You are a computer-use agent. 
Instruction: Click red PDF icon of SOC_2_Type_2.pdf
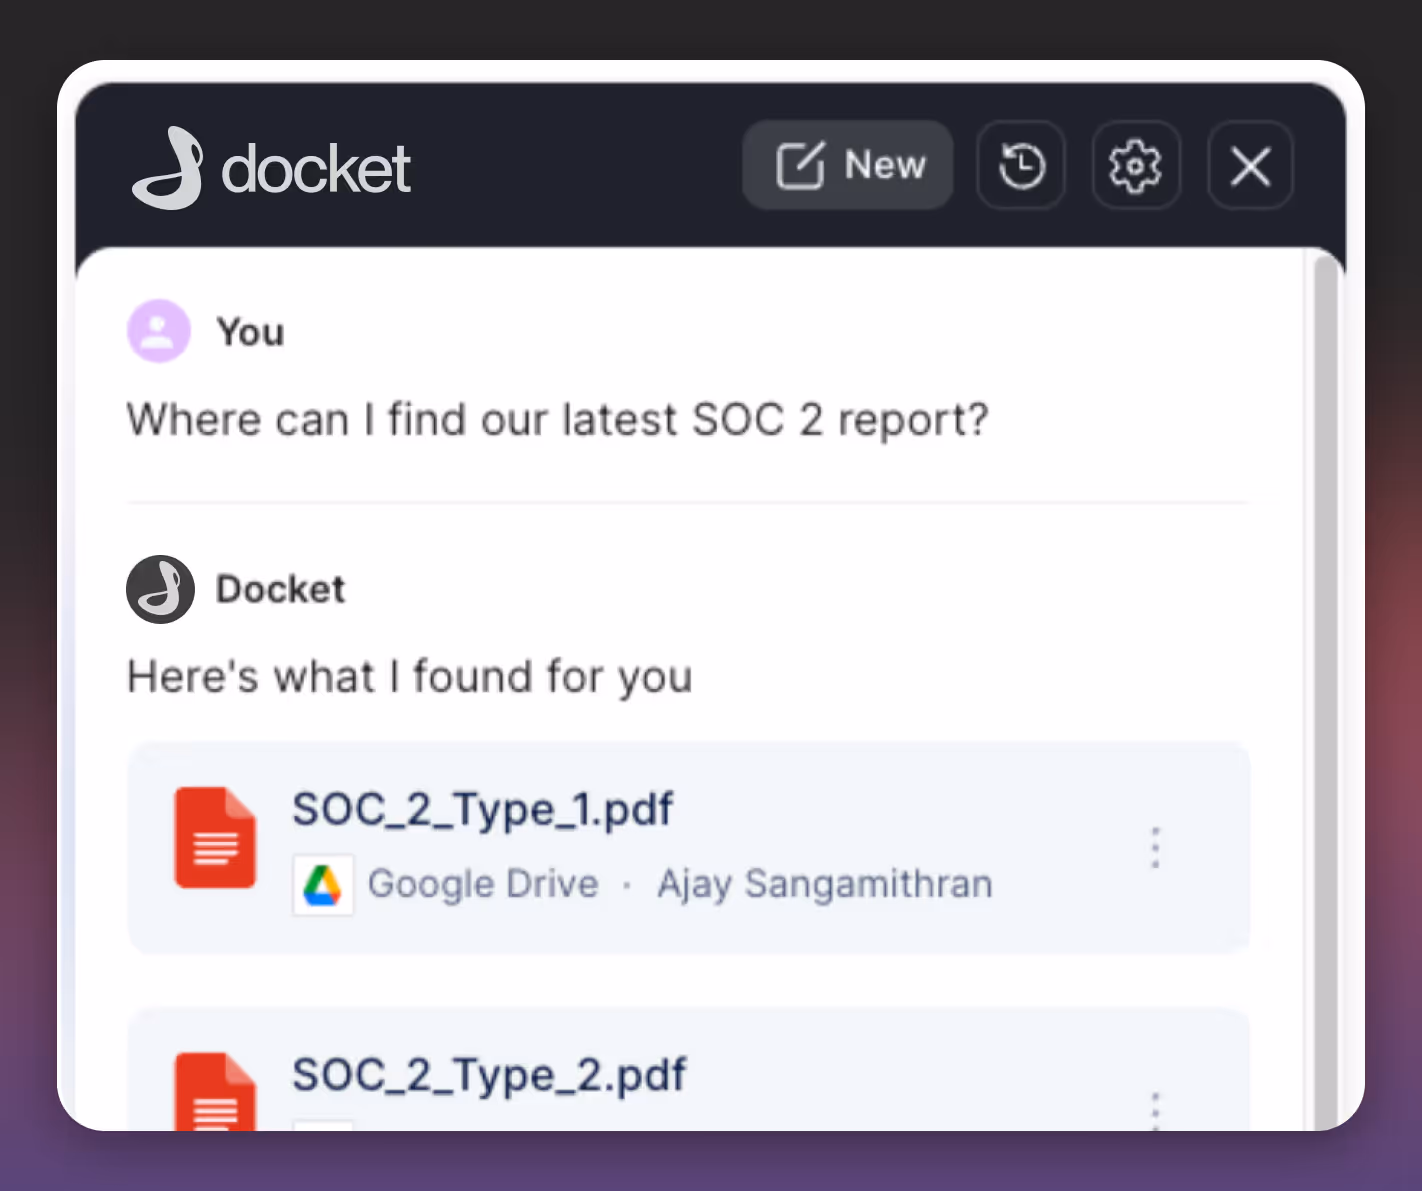[215, 1092]
